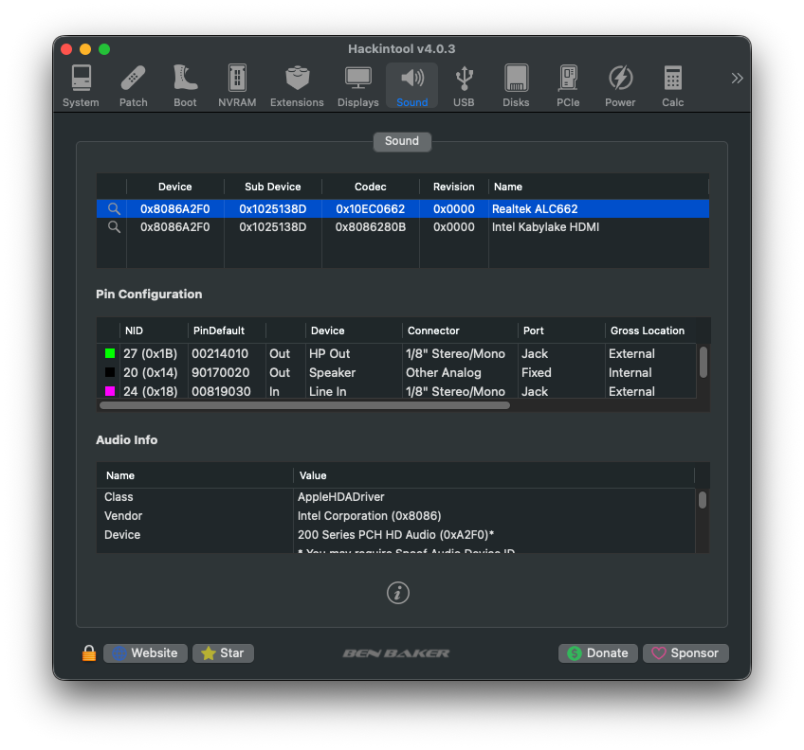Screen dimensions: 804x750
Task: Click the magenta swatch for NID 24
Action: pyautogui.click(x=110, y=392)
